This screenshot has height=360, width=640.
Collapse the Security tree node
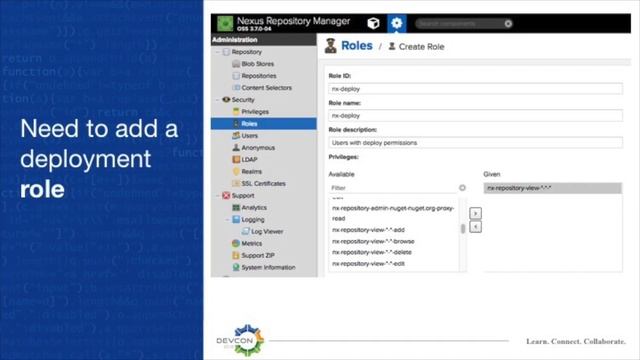click(x=218, y=100)
